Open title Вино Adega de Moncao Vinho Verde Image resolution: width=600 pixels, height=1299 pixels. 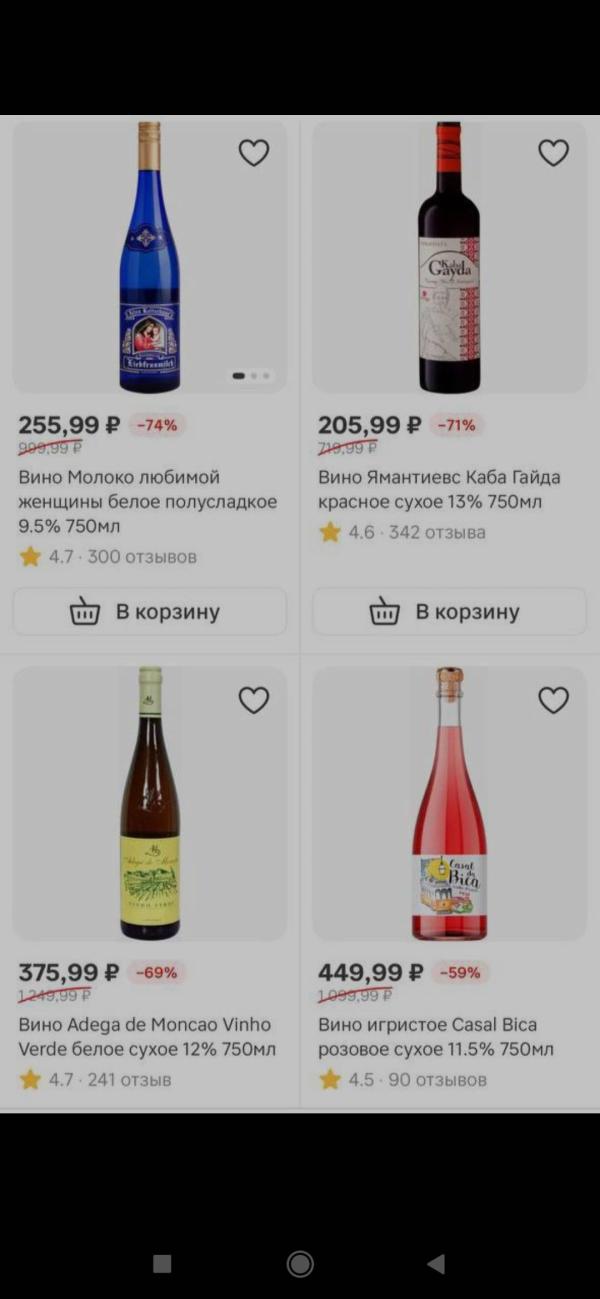(x=146, y=1037)
